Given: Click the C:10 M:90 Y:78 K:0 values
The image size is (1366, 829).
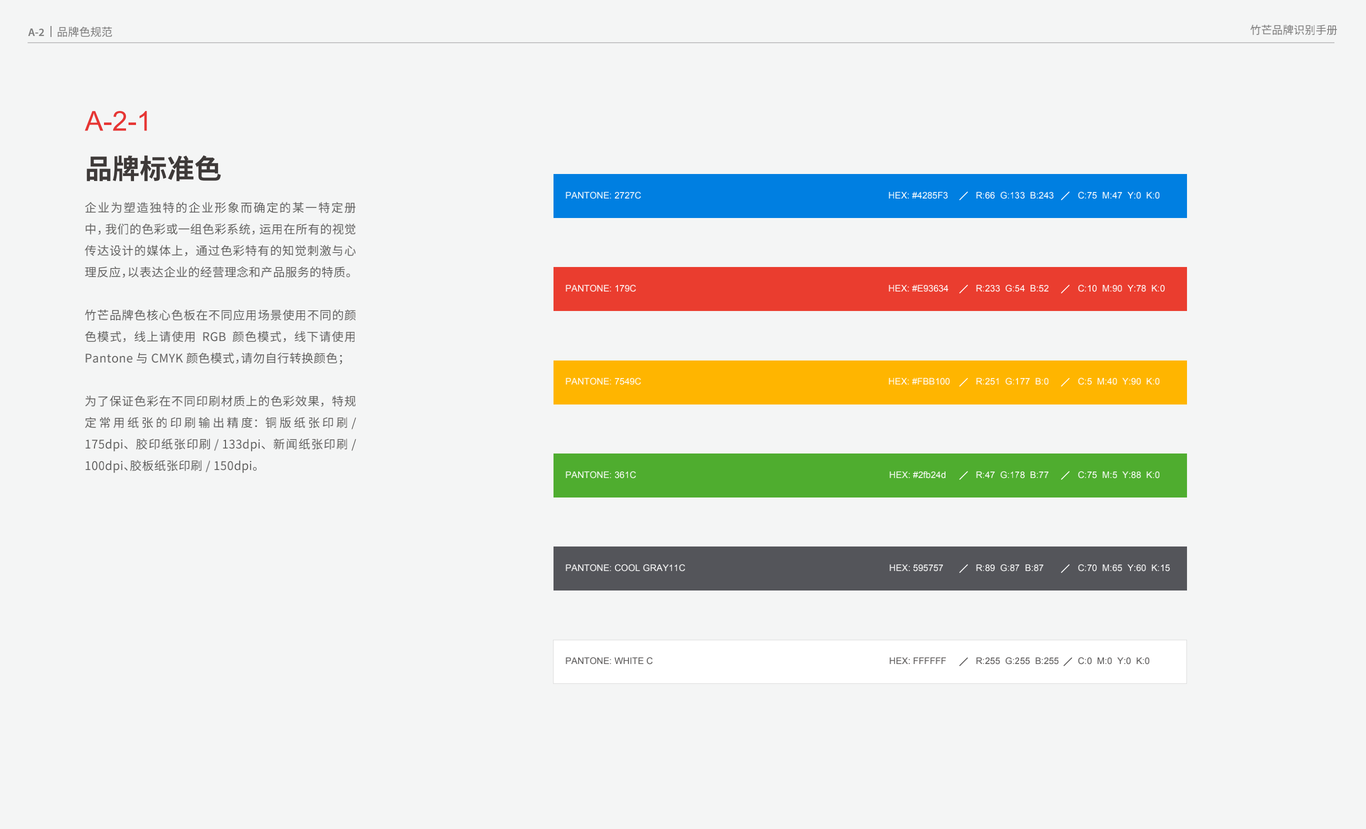Looking at the screenshot, I should (1121, 289).
